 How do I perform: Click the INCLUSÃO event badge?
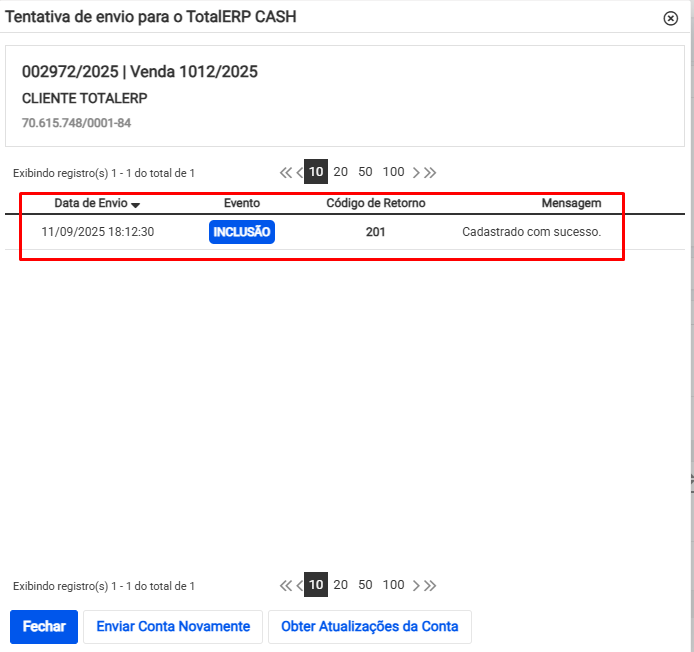pos(241,232)
